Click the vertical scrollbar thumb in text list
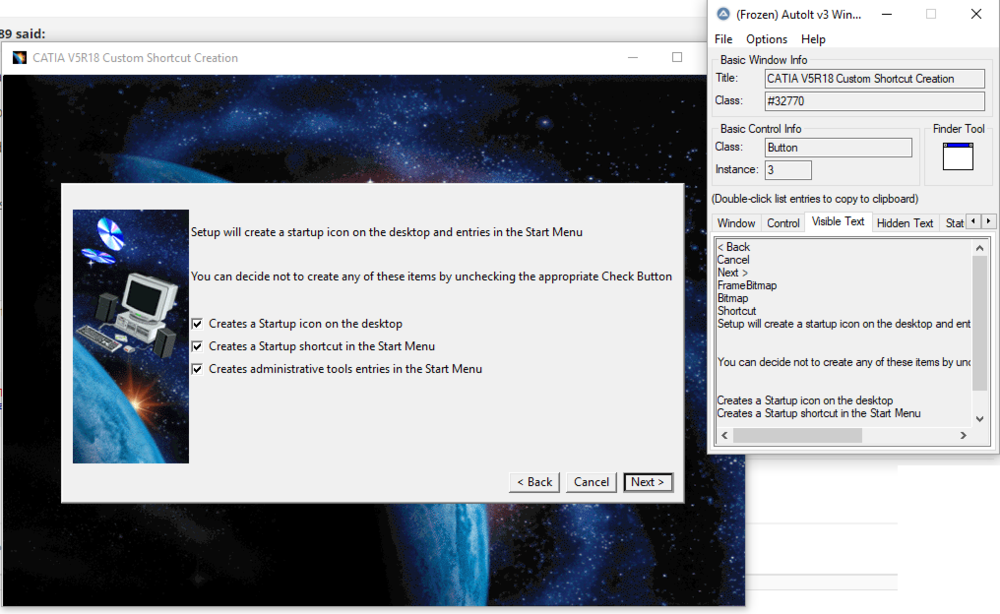The image size is (1000, 614). 980,323
